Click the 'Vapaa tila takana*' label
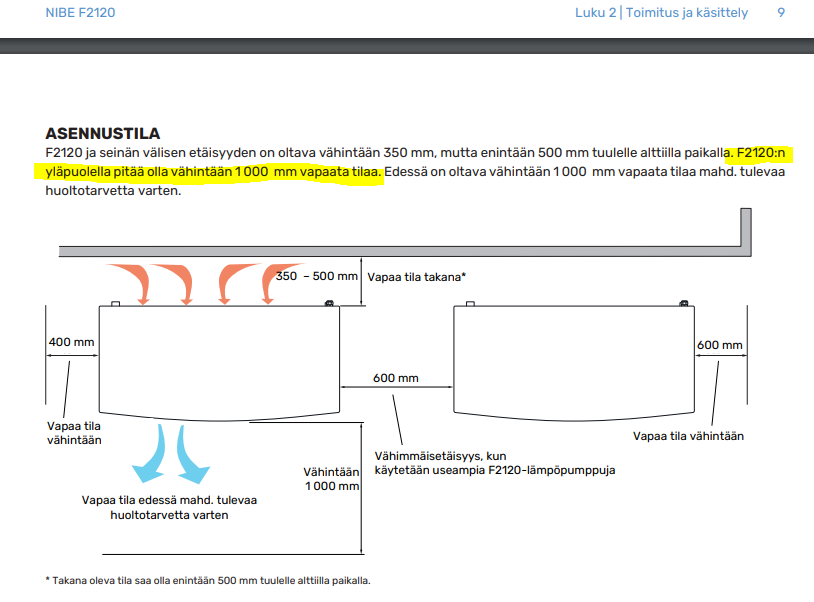 click(417, 276)
